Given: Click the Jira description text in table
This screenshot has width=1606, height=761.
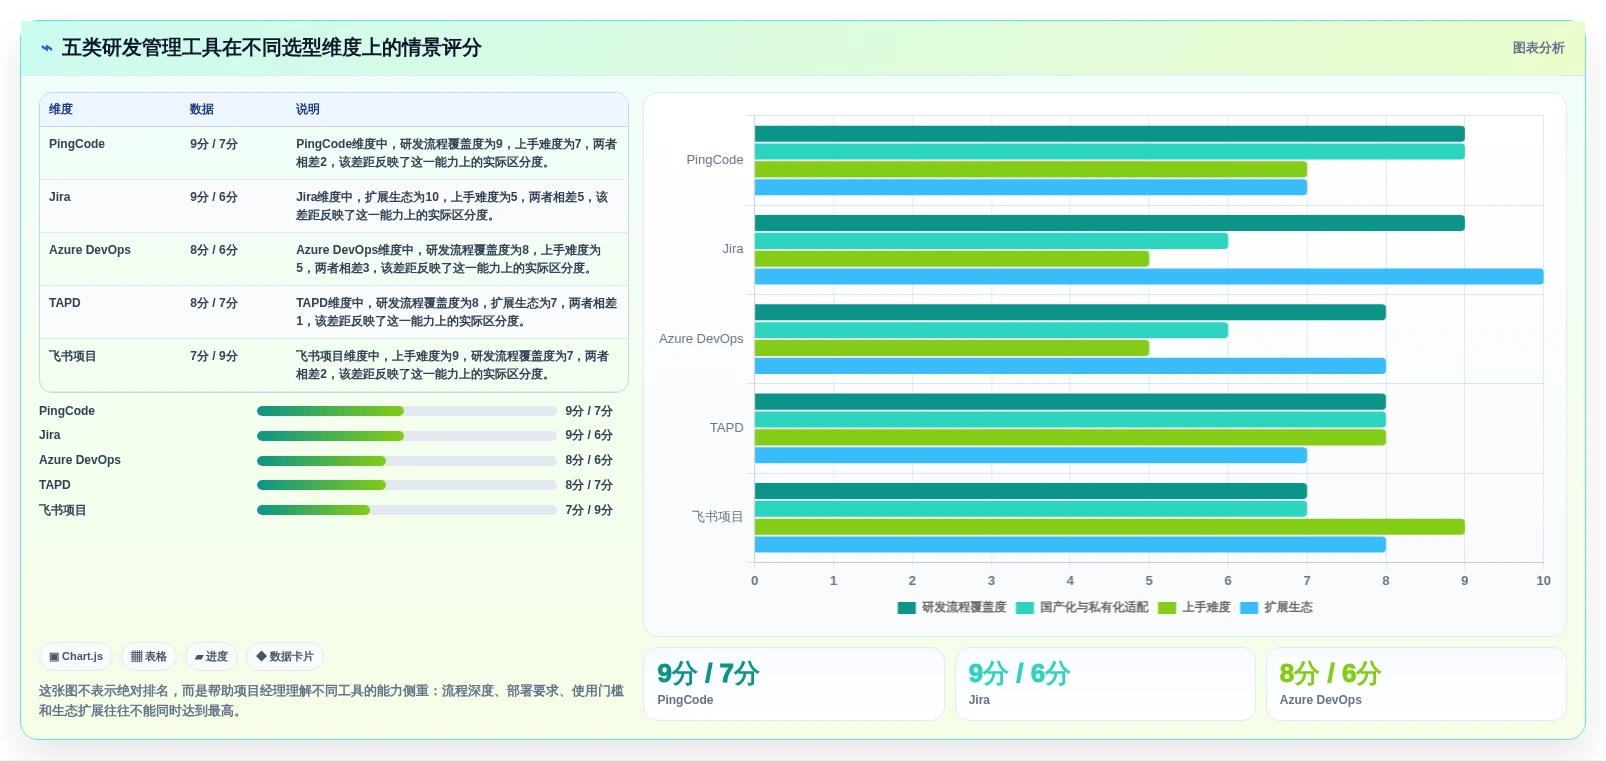Looking at the screenshot, I should tap(453, 206).
